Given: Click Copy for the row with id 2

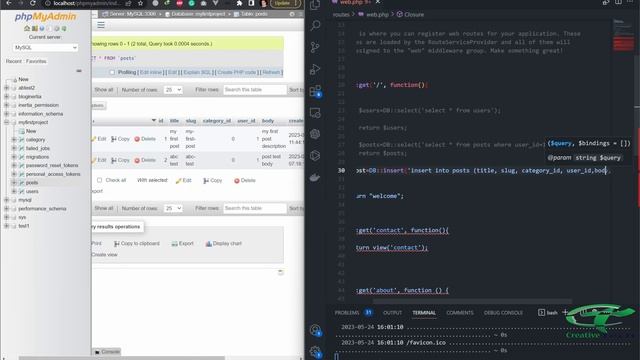Looking at the screenshot, I should (x=120, y=160).
